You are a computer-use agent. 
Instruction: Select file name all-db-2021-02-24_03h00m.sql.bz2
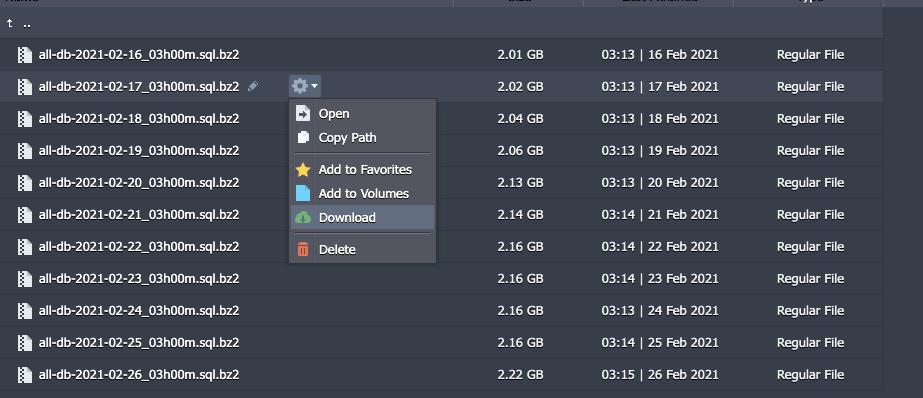(x=139, y=310)
